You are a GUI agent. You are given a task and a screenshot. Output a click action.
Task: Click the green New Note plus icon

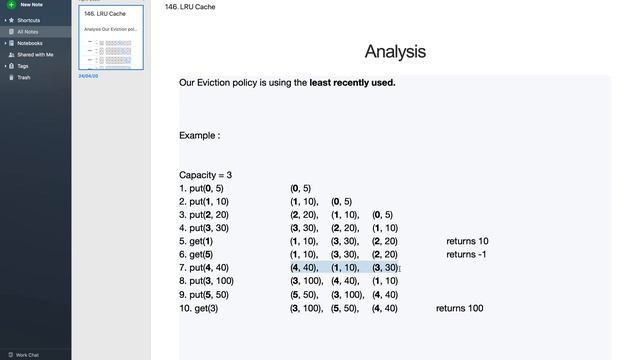(x=11, y=4)
